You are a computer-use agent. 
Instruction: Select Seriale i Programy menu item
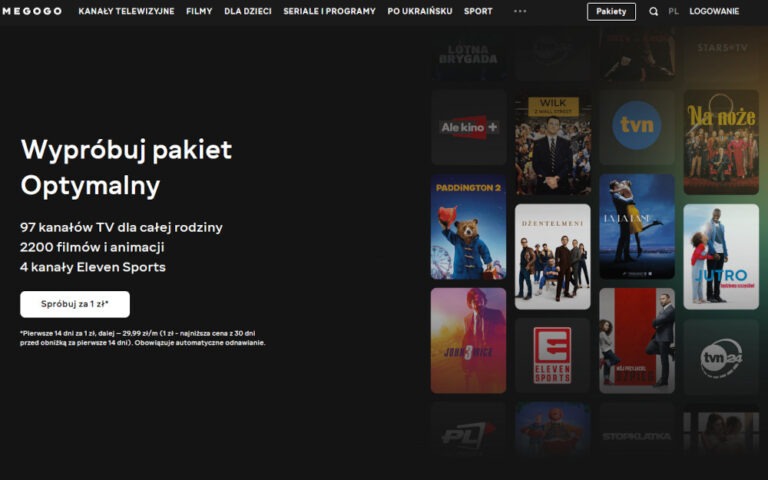click(329, 11)
